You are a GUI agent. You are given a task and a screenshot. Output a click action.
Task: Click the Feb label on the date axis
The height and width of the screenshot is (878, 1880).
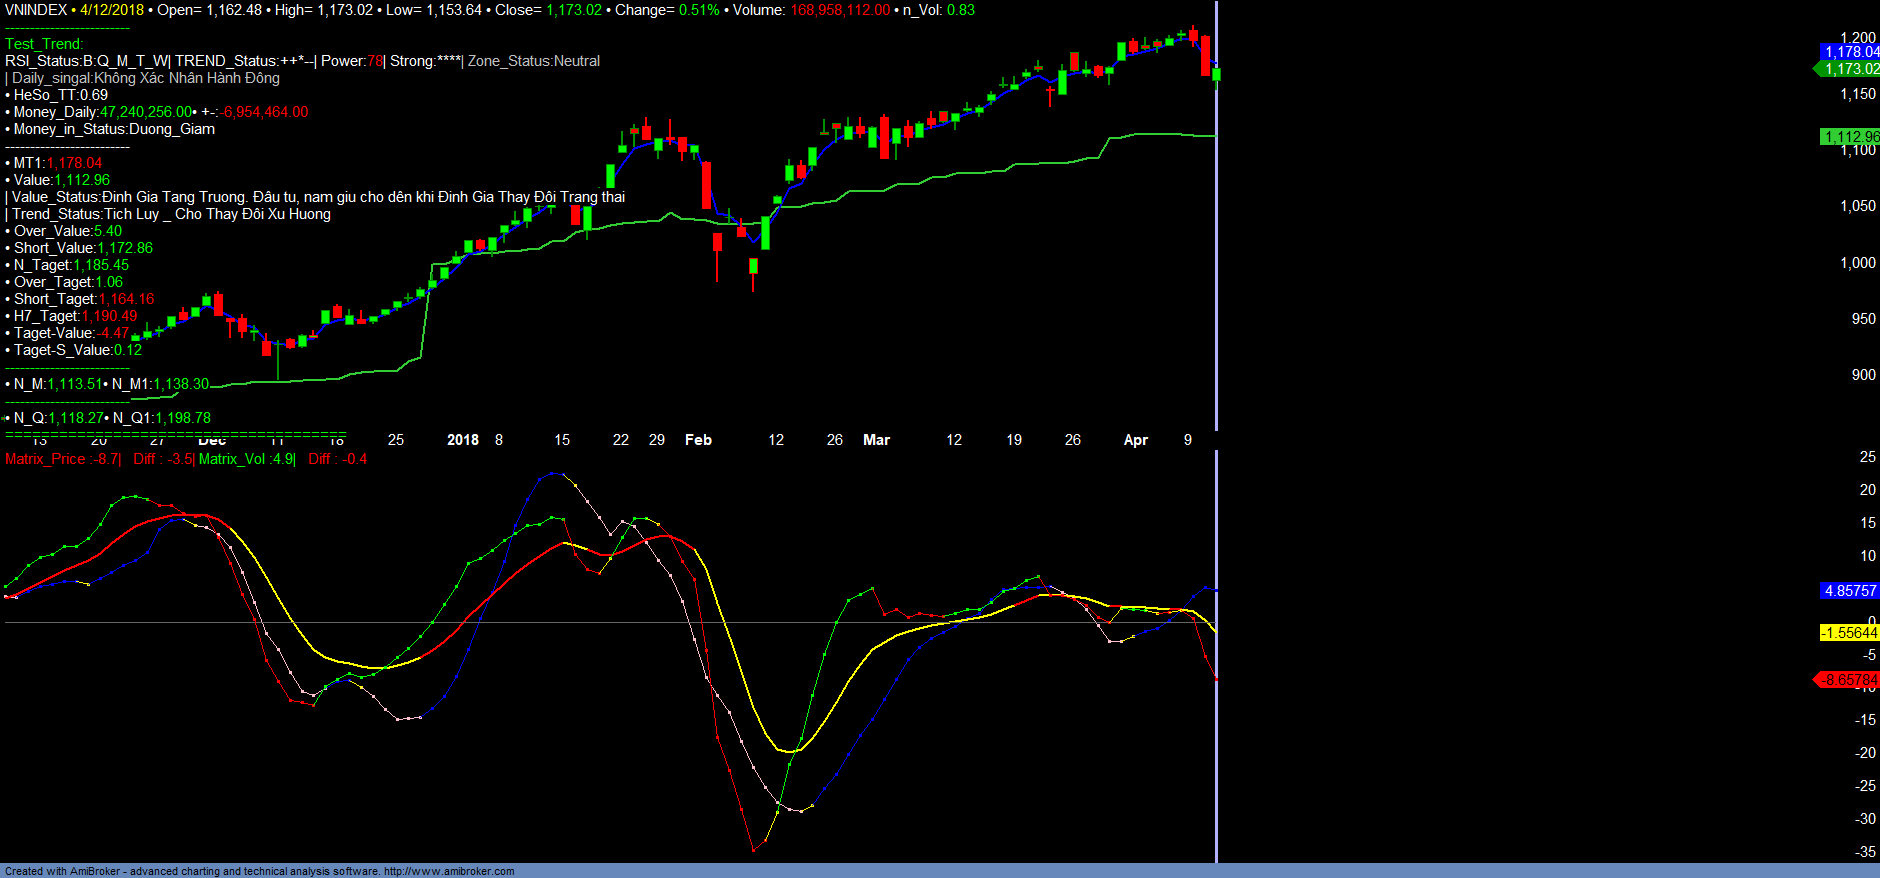(698, 440)
